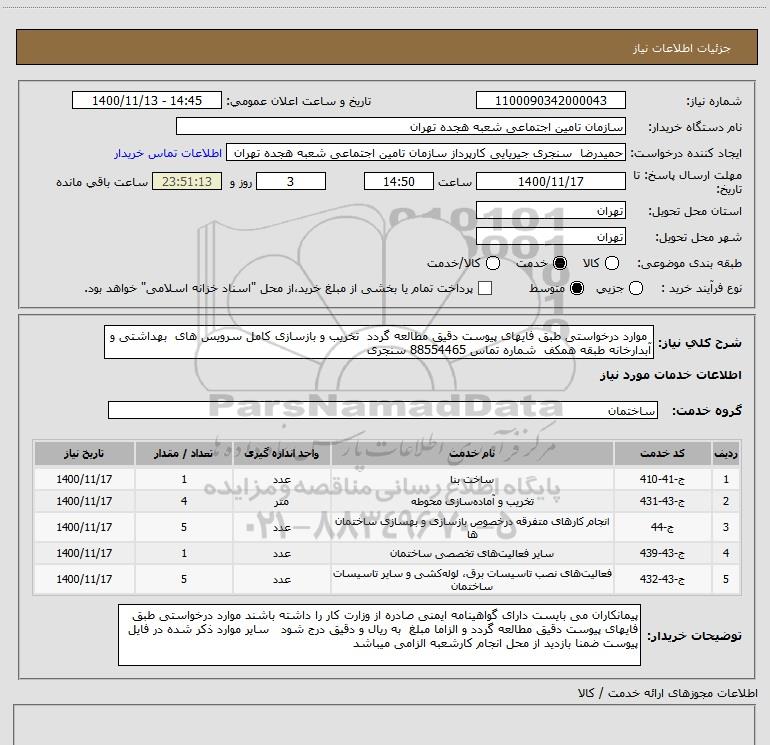The image size is (770, 745).
Task: Choose the متوسط purchase type radio
Action: coord(577,288)
